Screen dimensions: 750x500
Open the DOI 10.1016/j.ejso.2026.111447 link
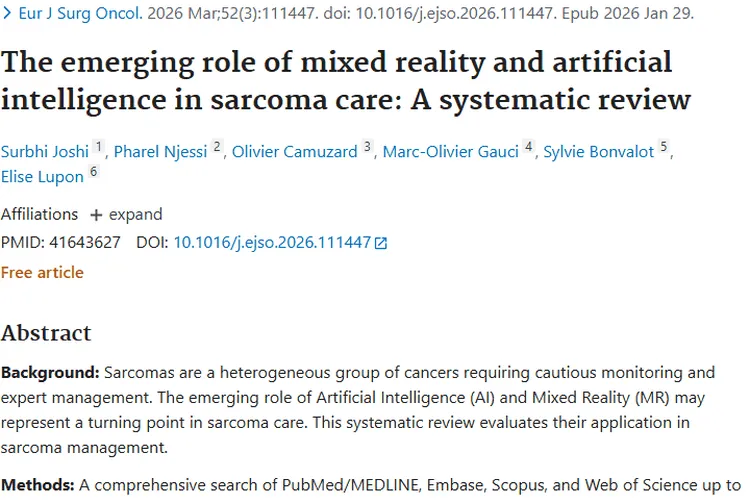(x=271, y=242)
